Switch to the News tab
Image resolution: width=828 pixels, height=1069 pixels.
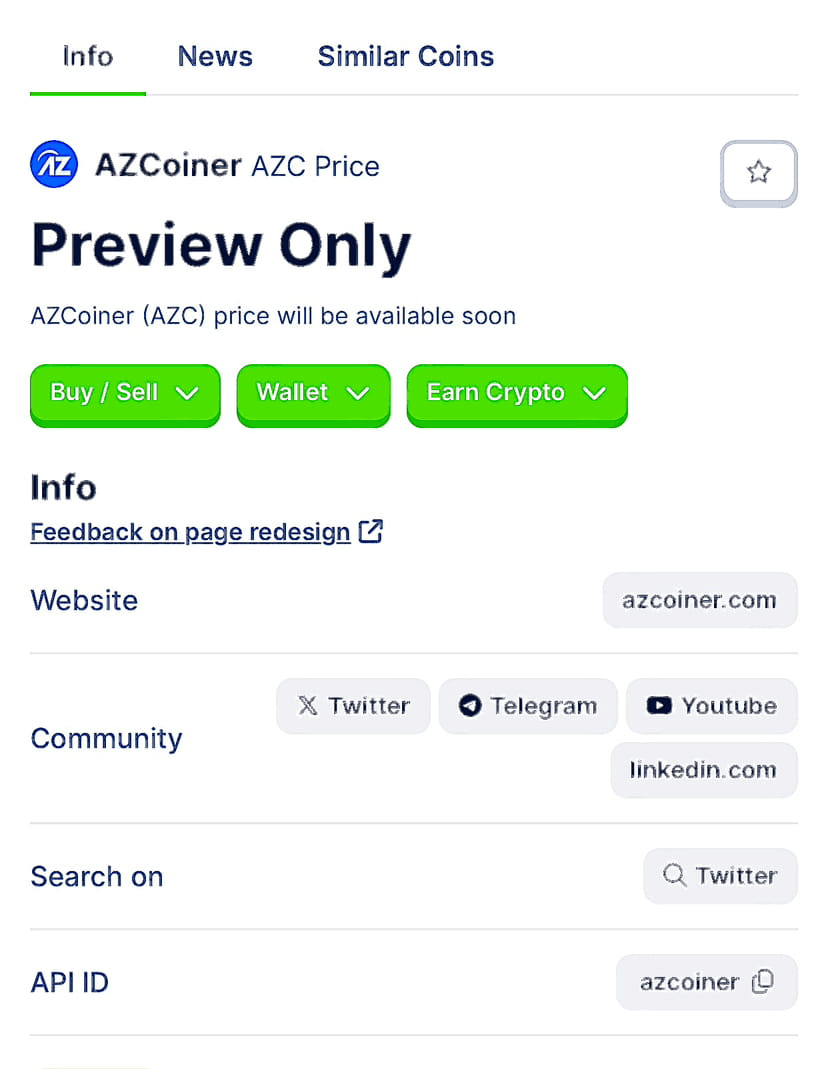click(215, 56)
